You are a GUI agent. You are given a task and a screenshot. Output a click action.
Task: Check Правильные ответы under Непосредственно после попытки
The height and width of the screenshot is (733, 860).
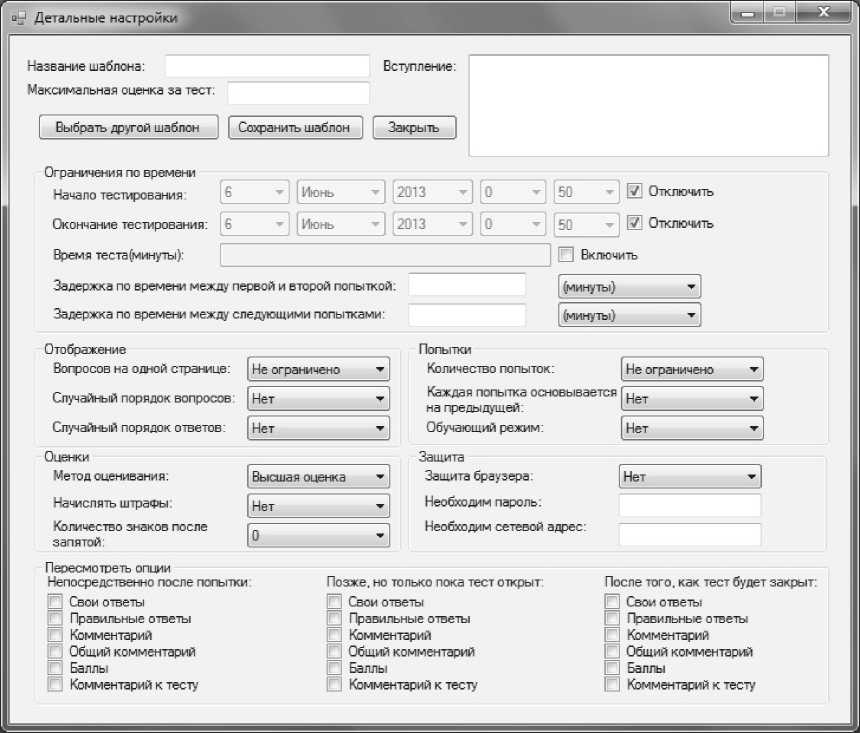click(55, 618)
